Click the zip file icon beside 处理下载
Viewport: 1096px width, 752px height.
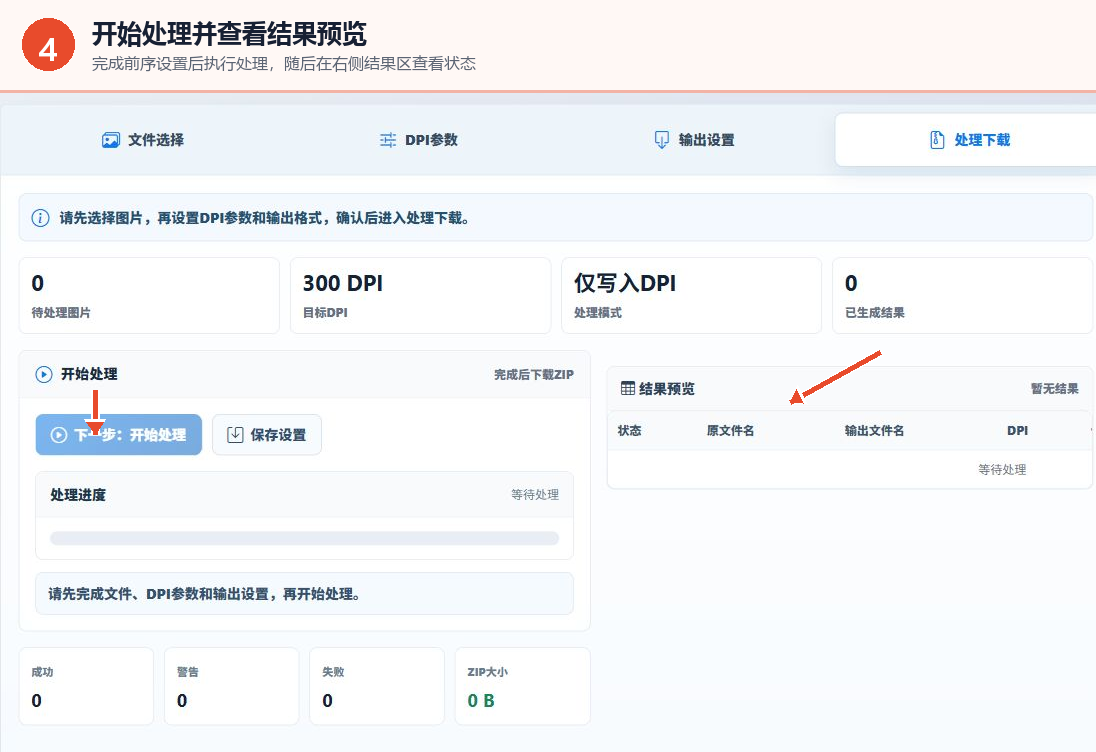click(937, 140)
